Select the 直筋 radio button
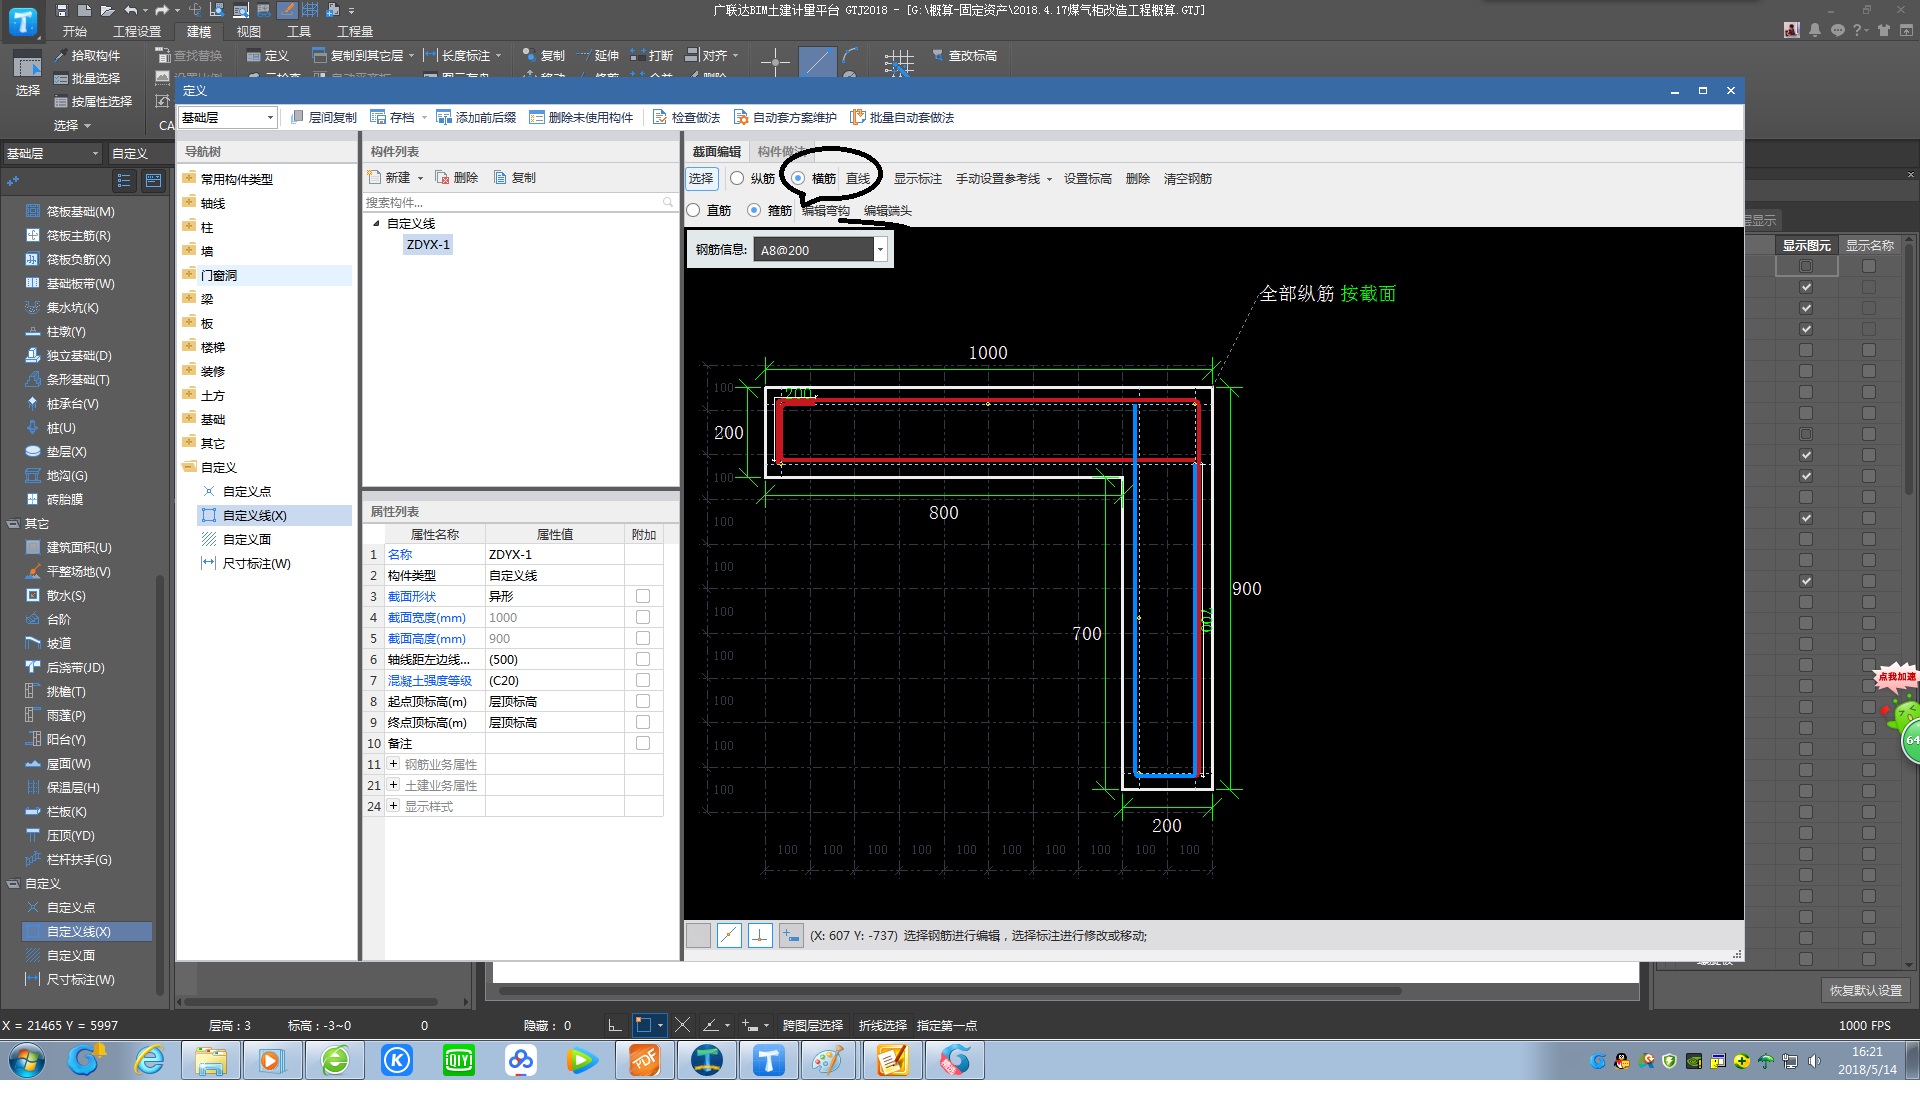This screenshot has height=1096, width=1920. (693, 211)
